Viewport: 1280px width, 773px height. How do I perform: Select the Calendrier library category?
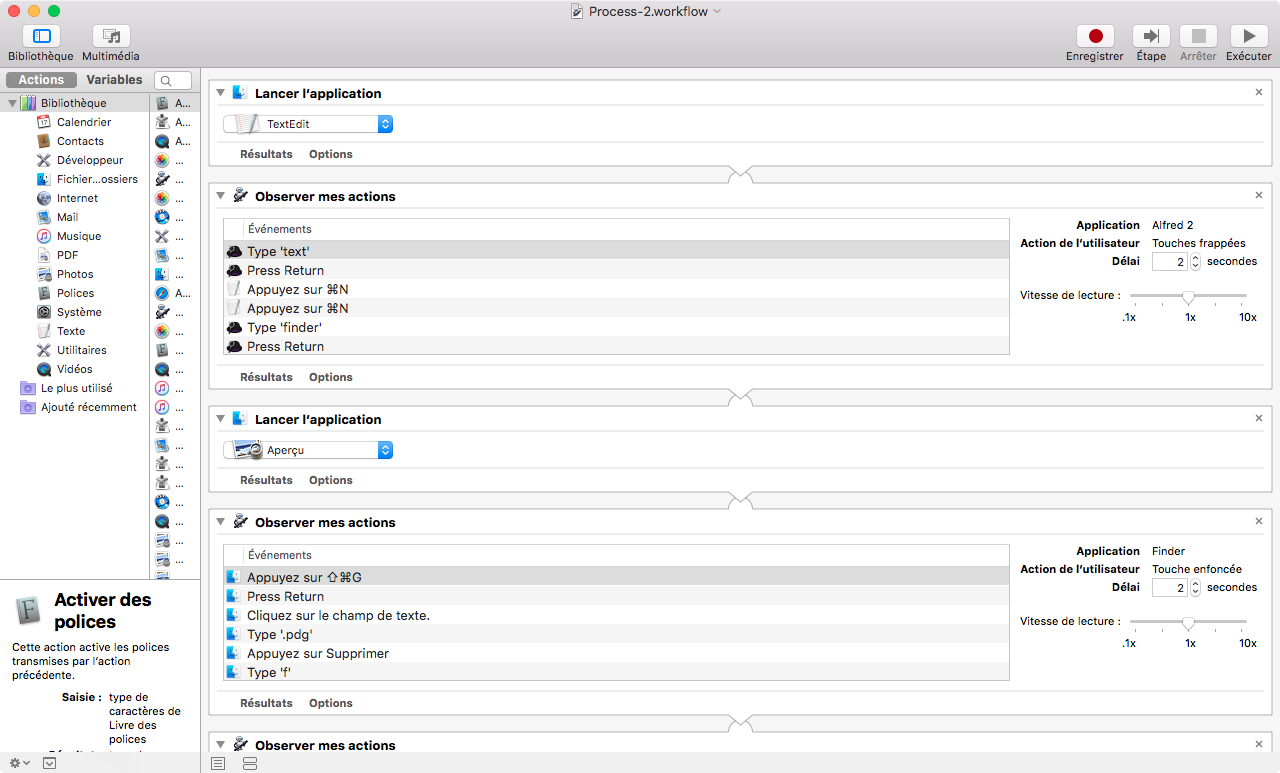click(x=83, y=122)
